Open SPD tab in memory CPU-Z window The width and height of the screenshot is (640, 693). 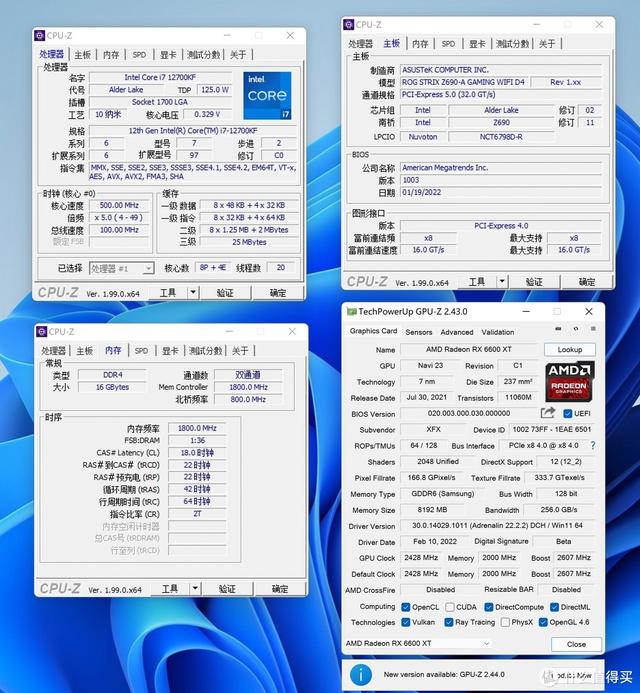[141, 350]
